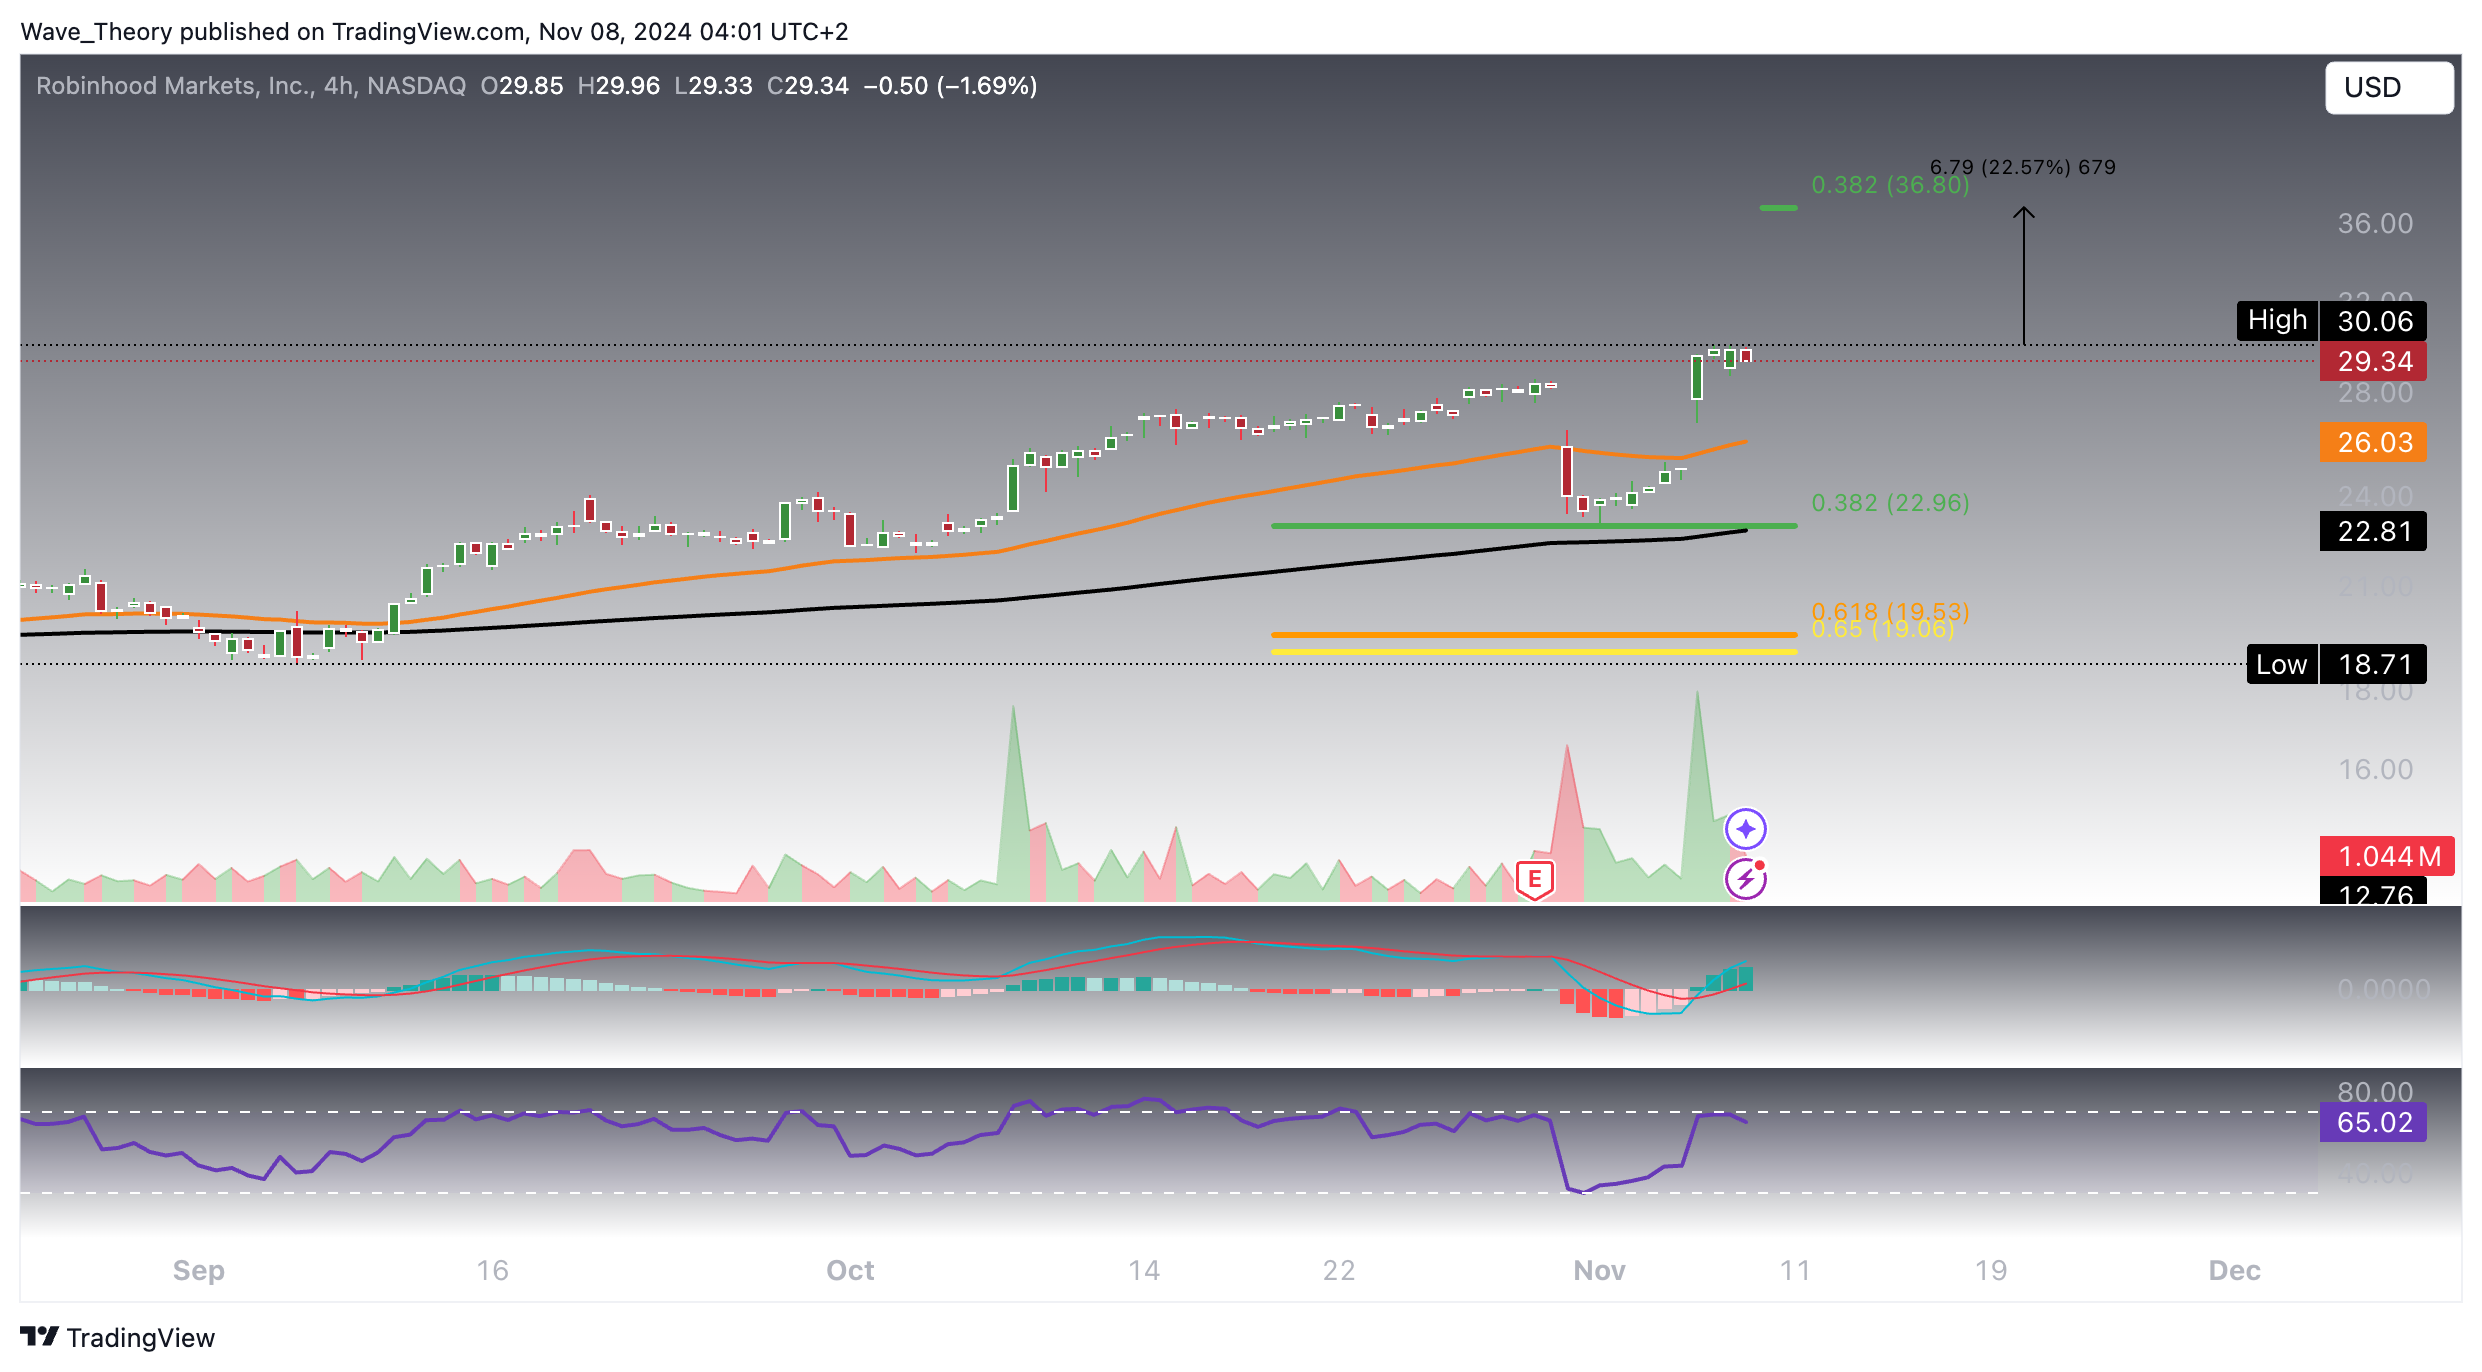Click the purple 65.02 RSI value label
The height and width of the screenshot is (1372, 2482).
[x=2373, y=1122]
